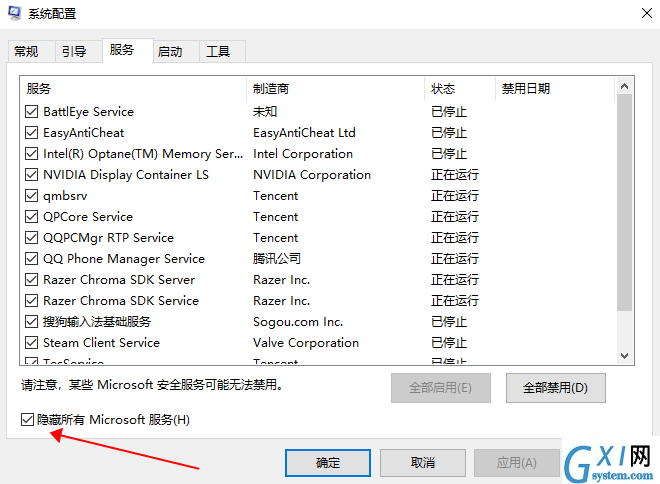Image resolution: width=660 pixels, height=484 pixels.
Task: Uncheck Razer Chroma SDK Server checkbox
Action: pos(32,280)
